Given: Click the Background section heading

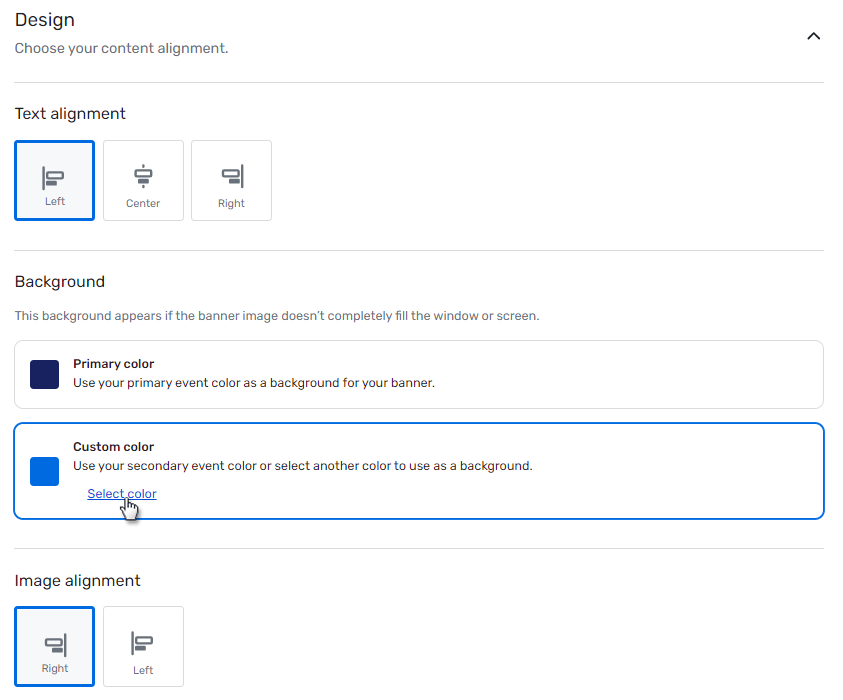Looking at the screenshot, I should [x=60, y=281].
